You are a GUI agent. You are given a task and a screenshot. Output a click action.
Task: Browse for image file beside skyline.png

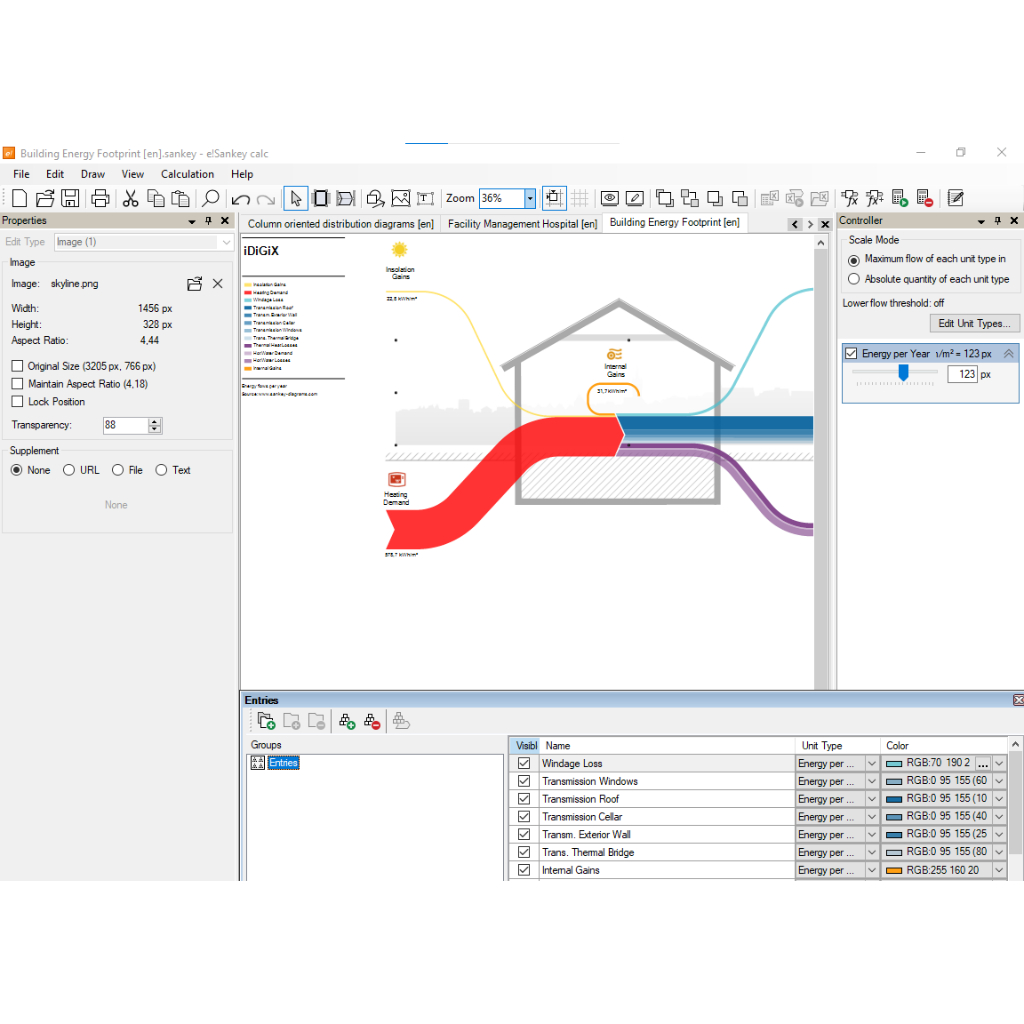click(195, 284)
